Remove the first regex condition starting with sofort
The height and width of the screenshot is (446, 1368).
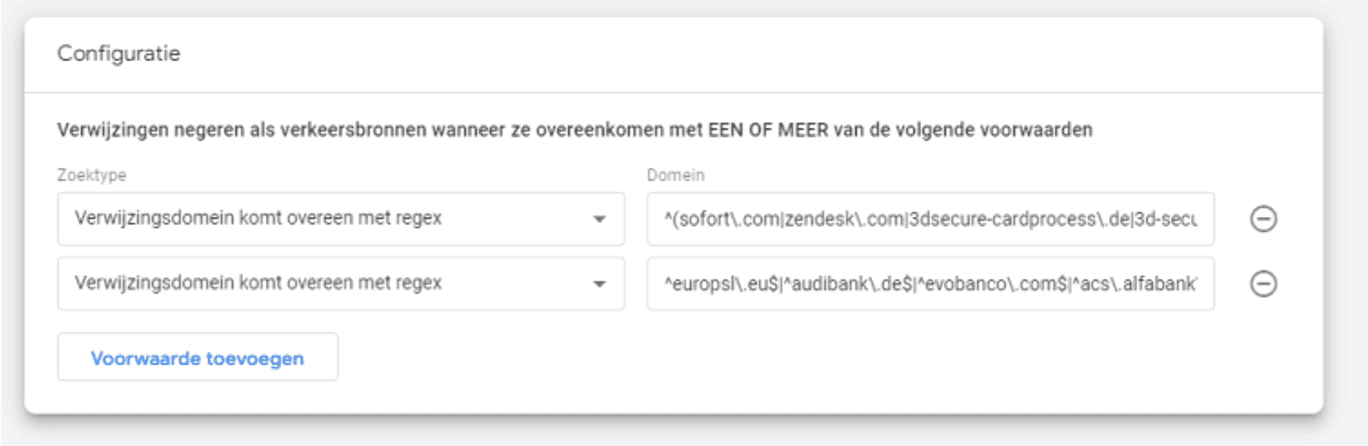1263,219
